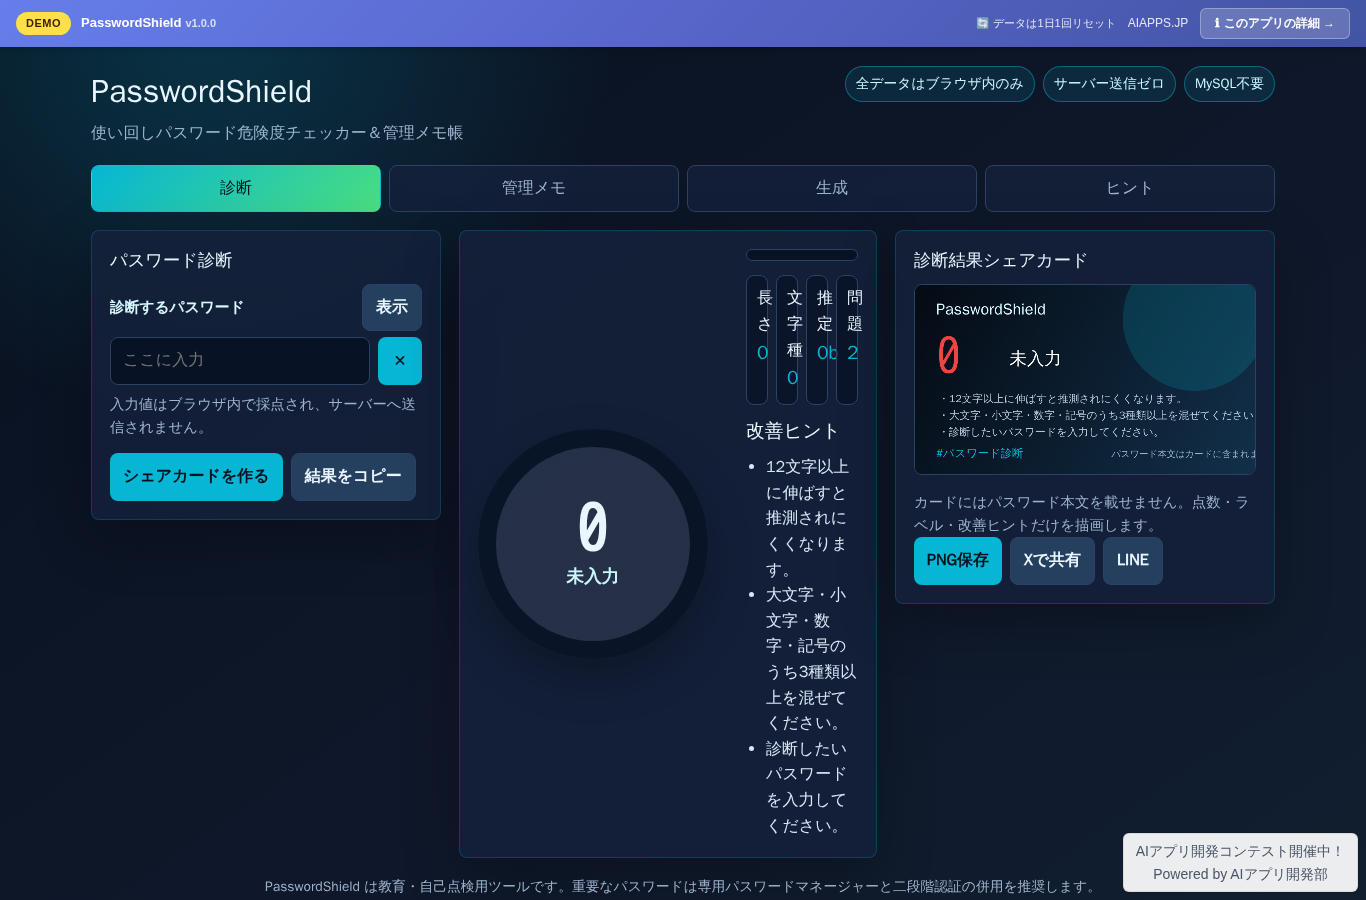Click the 問題 stat box
Viewport: 1366px width, 900px height.
[x=847, y=340]
